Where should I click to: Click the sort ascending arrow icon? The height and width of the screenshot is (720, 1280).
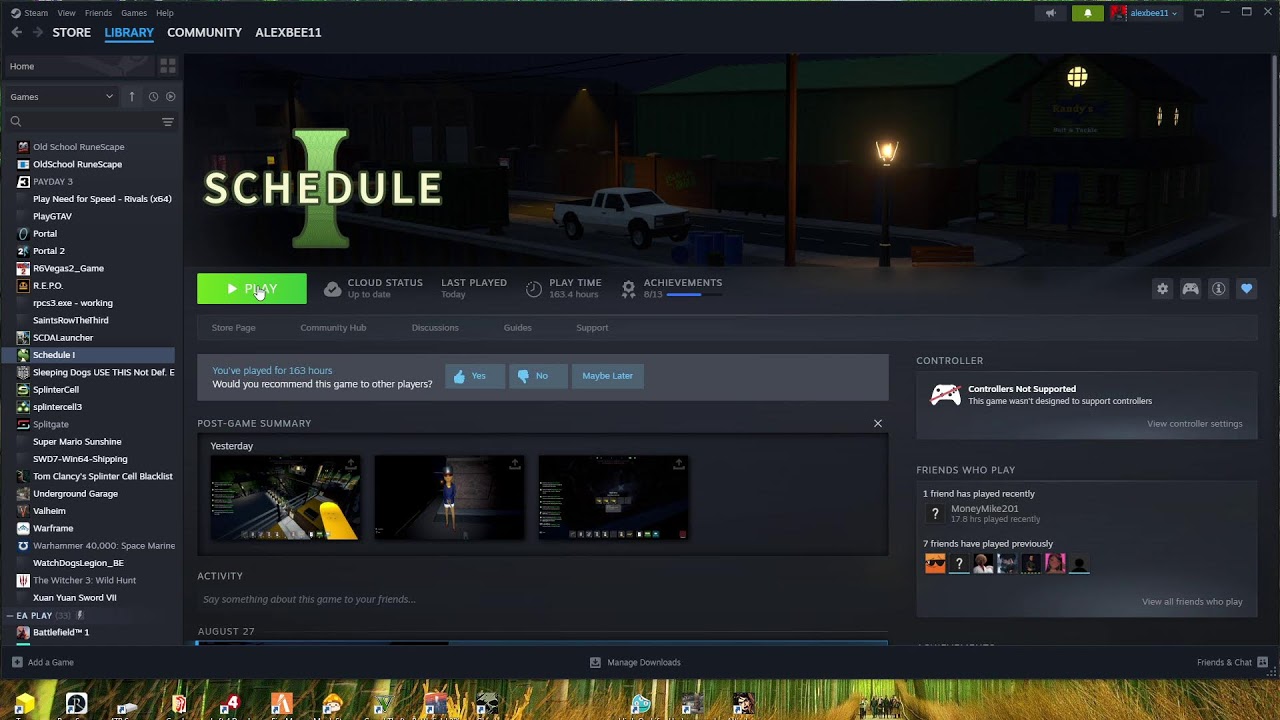click(x=132, y=96)
